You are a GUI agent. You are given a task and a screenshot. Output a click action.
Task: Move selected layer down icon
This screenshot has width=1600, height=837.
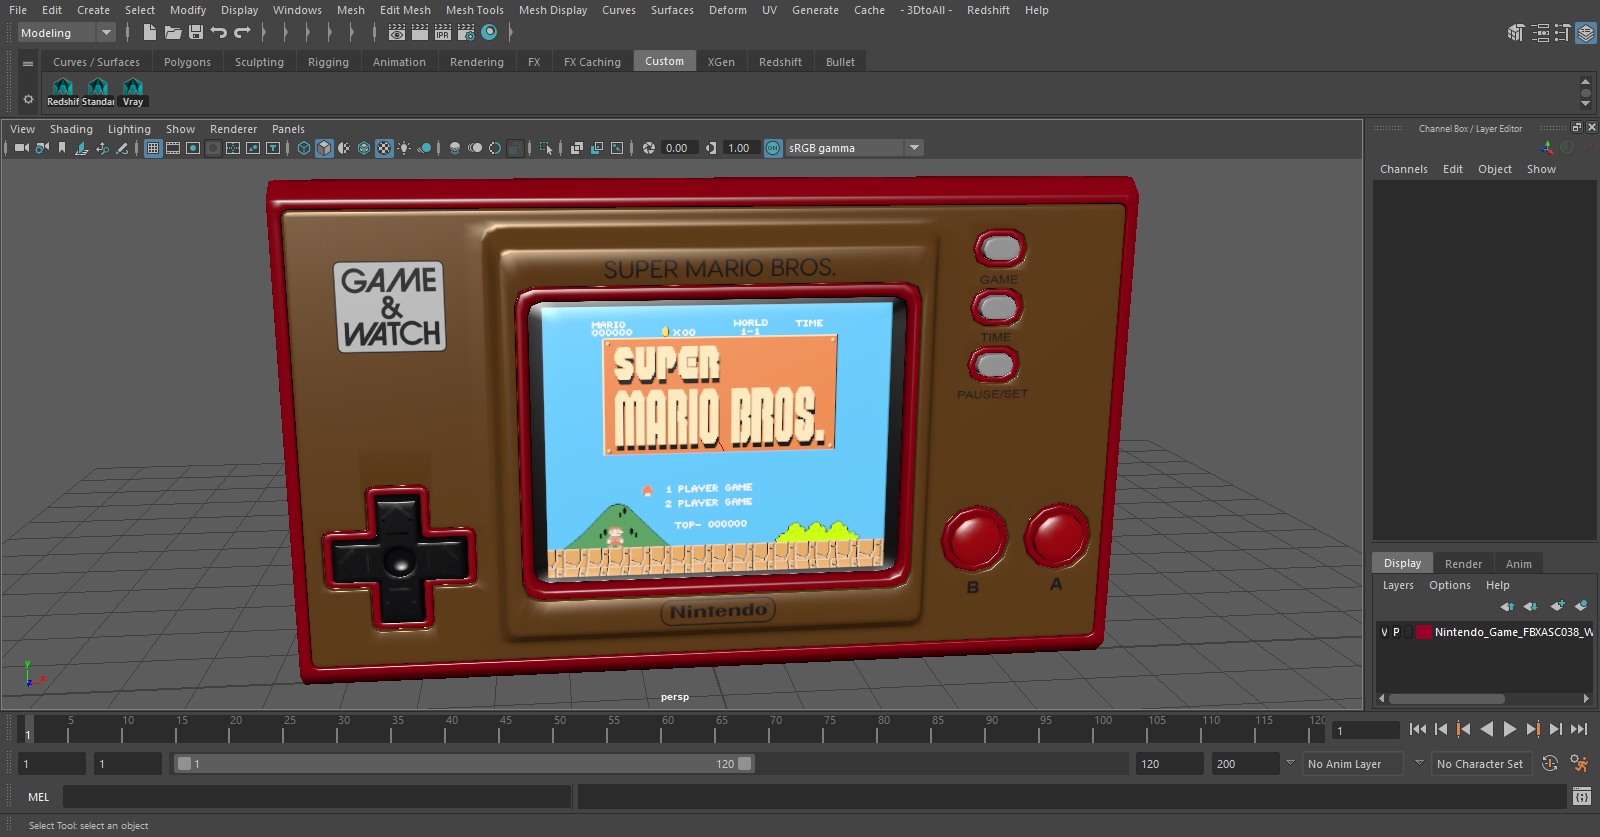point(1530,606)
